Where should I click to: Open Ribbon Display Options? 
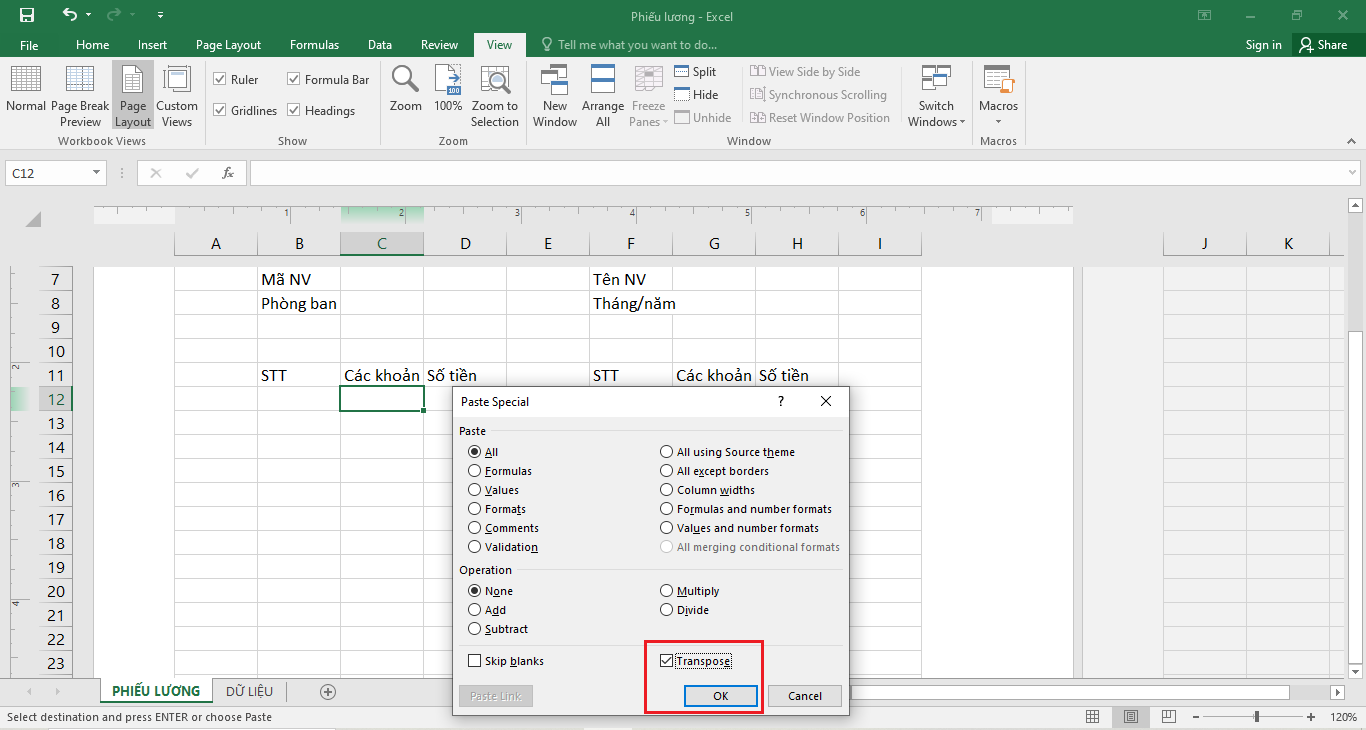click(x=1205, y=15)
